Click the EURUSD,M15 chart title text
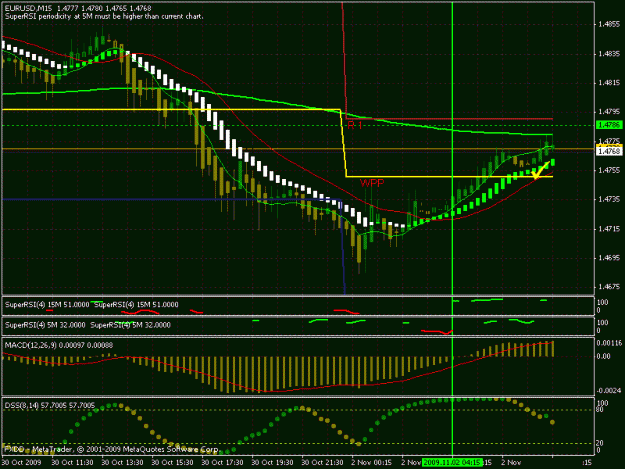Viewport: 625px width, 469px height. [28, 8]
